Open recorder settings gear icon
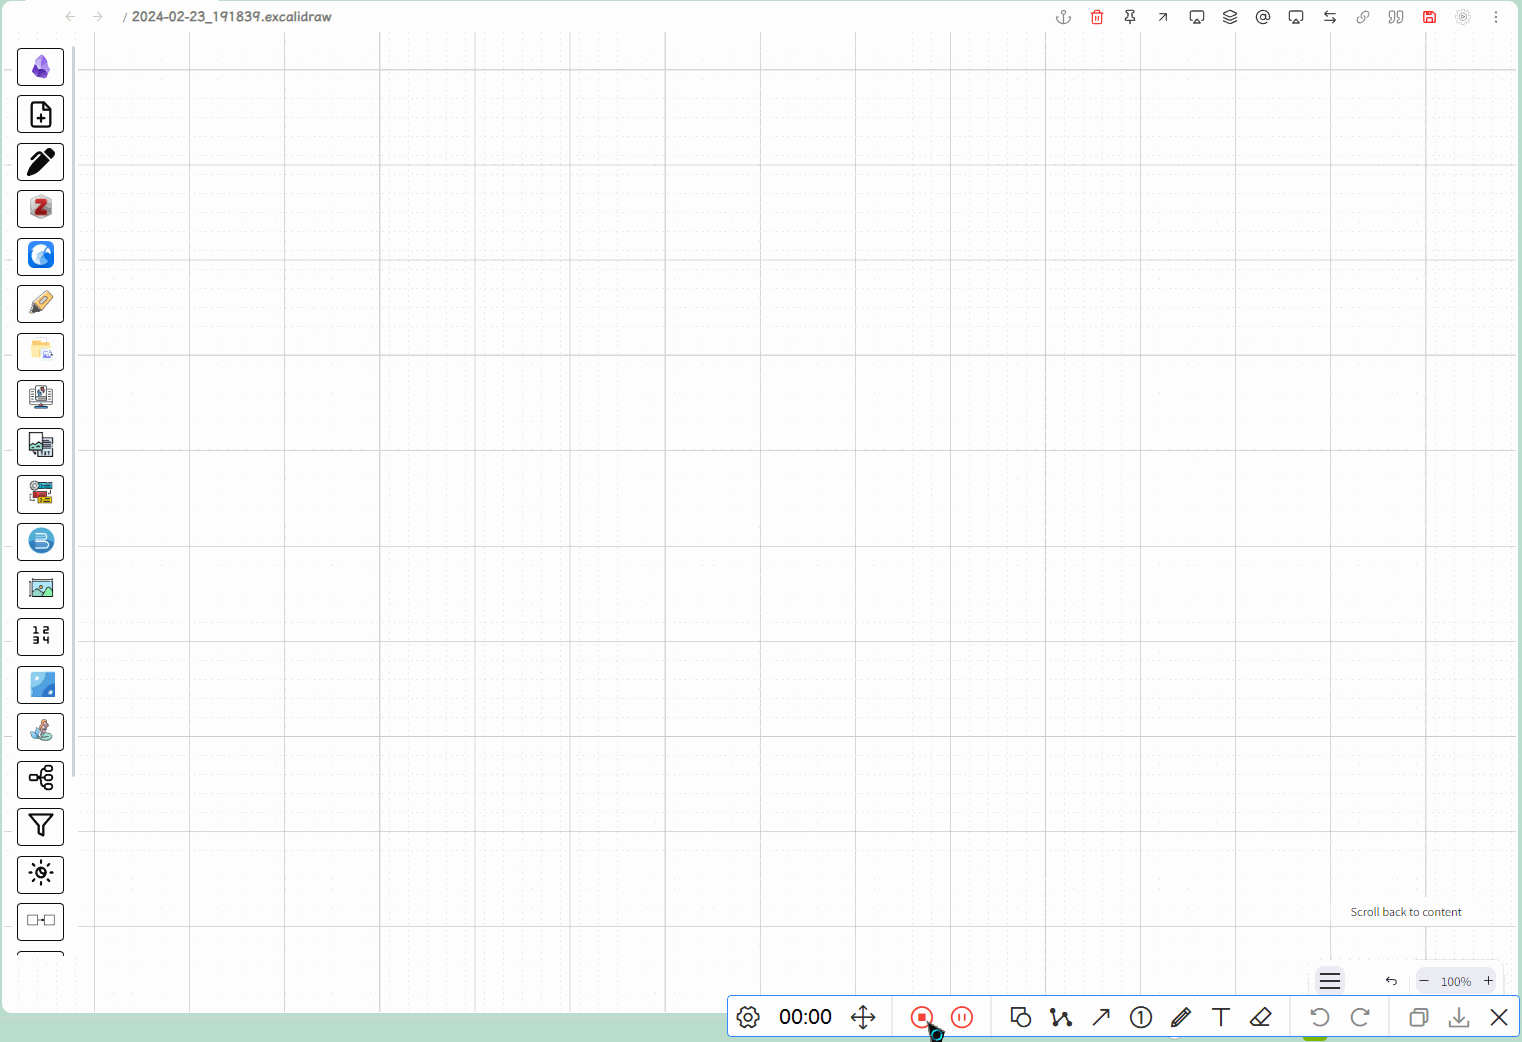This screenshot has width=1522, height=1042. [x=748, y=1018]
